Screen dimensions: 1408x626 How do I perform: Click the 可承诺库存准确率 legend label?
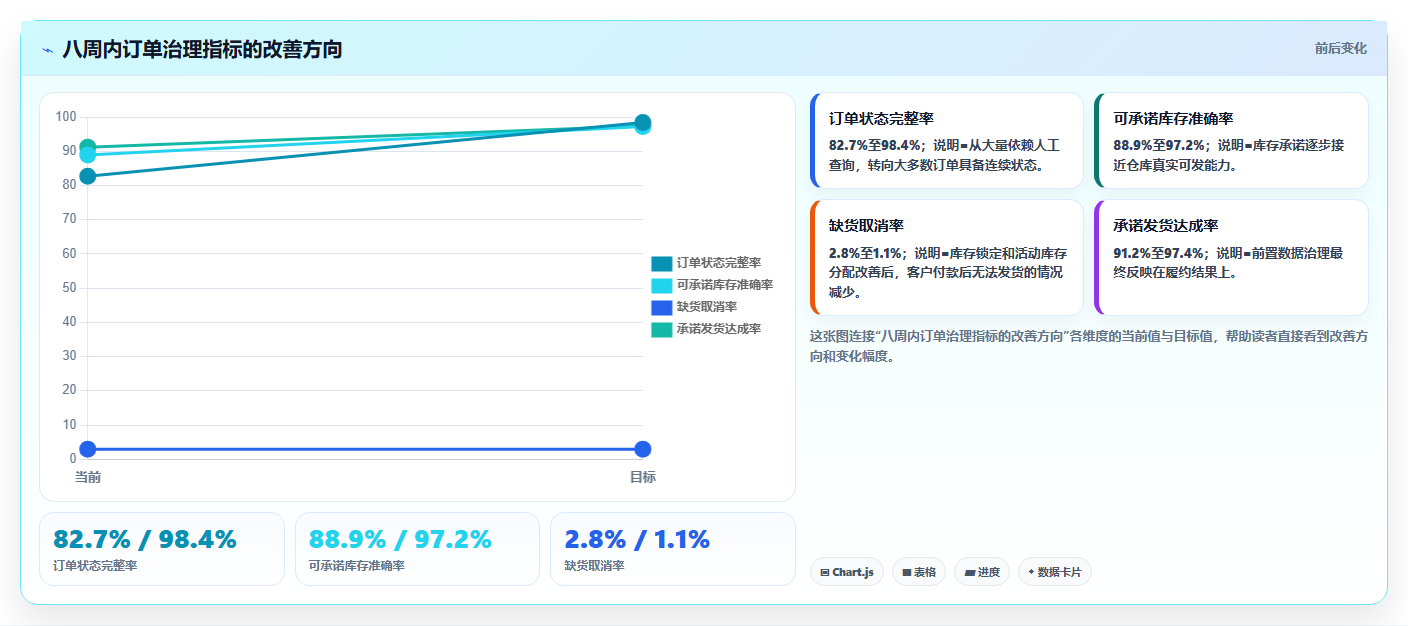724,285
